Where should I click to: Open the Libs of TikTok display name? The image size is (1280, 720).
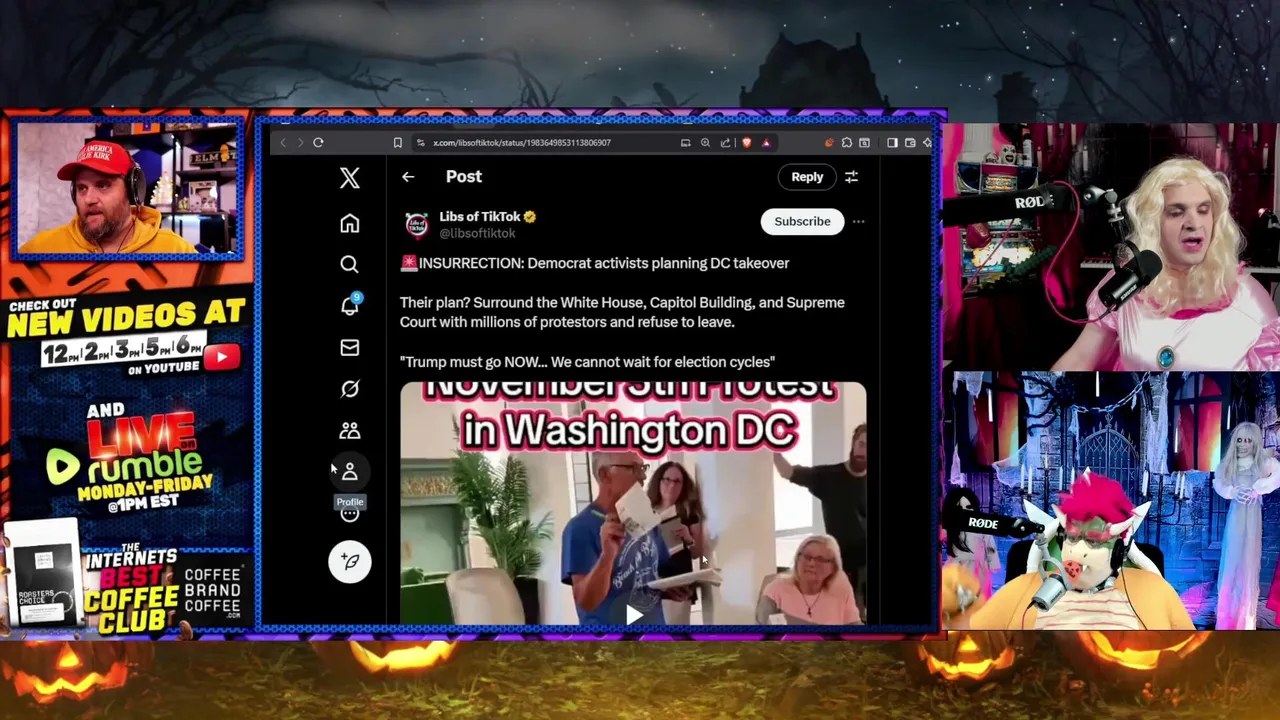(x=480, y=216)
